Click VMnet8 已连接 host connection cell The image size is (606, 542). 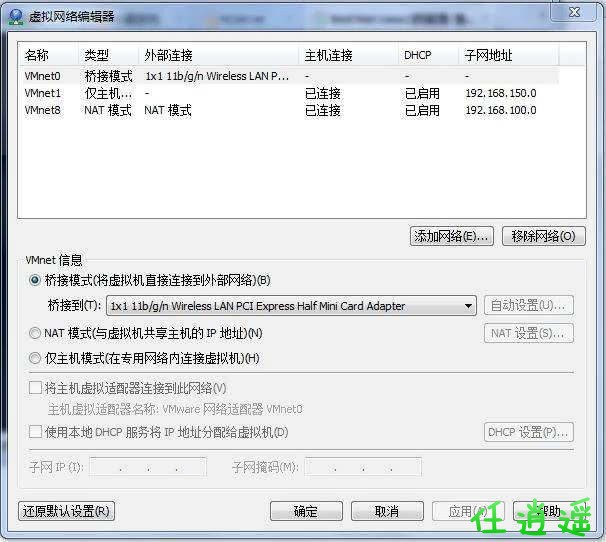(x=323, y=110)
